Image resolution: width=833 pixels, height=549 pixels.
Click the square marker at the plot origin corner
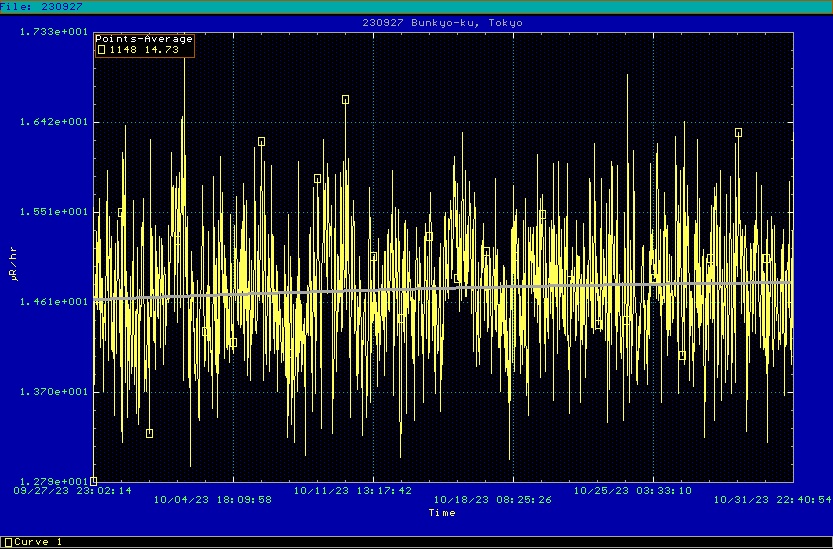point(94,481)
